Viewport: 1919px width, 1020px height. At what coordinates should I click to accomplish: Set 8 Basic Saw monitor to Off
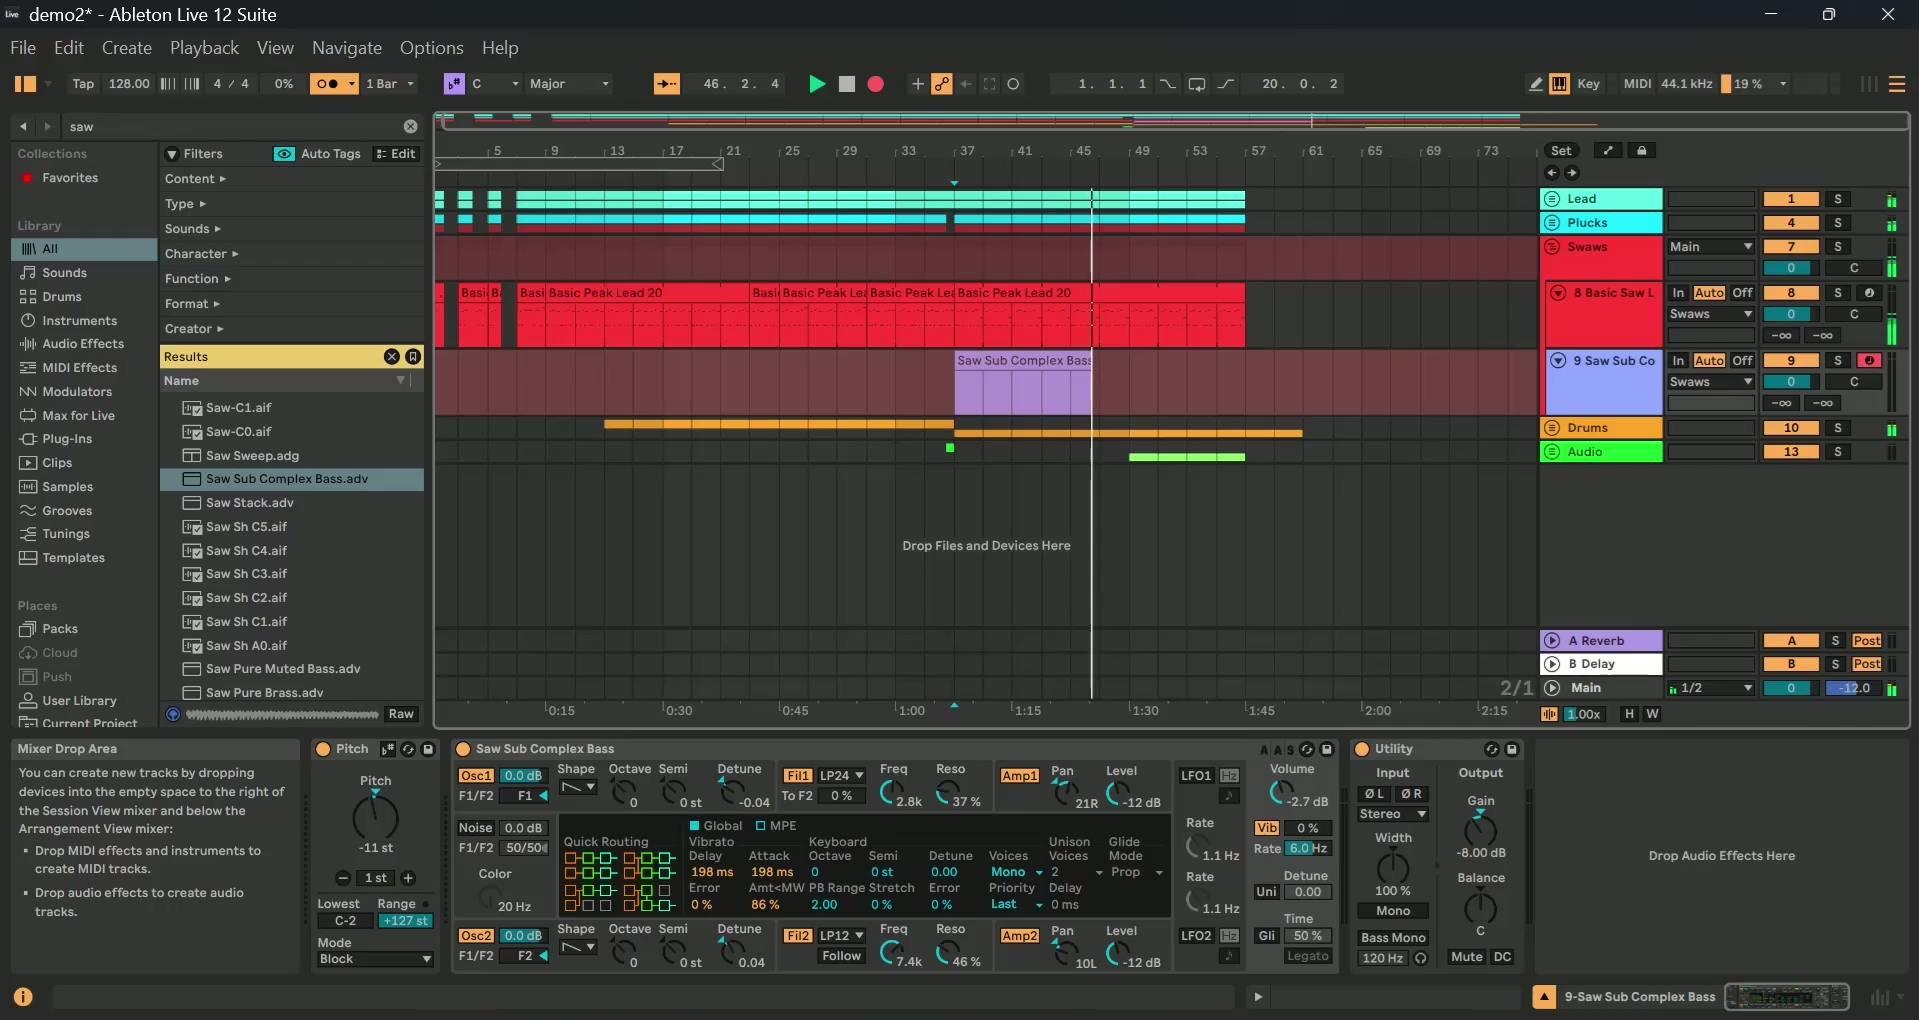pos(1742,293)
